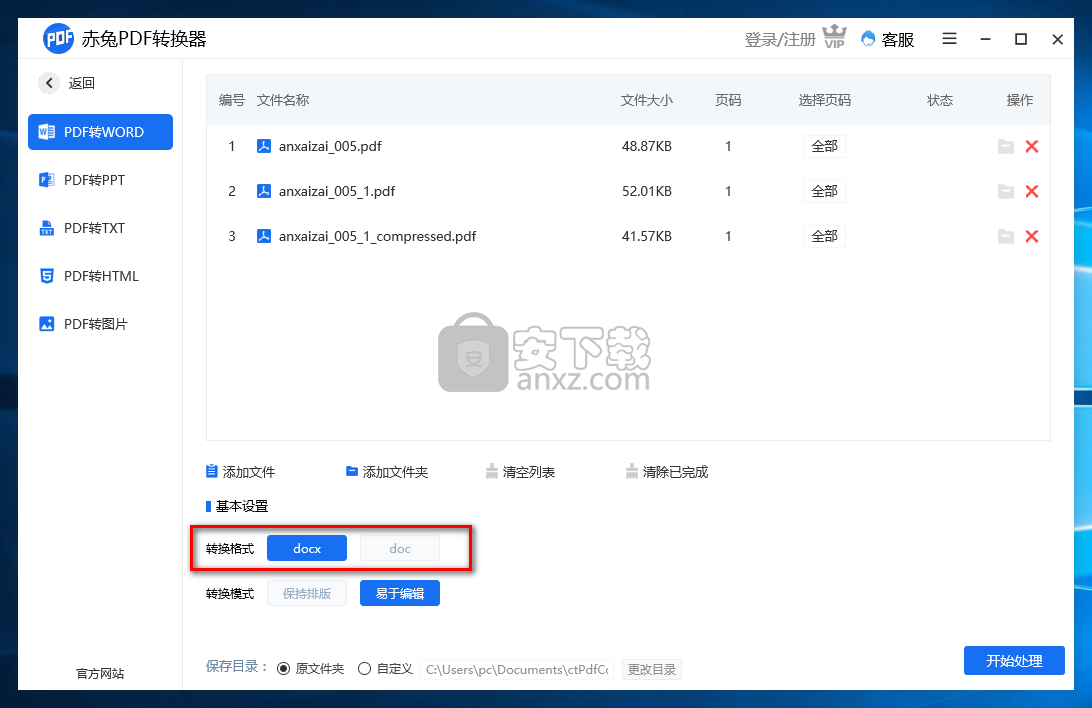The image size is (1092, 708).
Task: Click the PDF icon of anxaizai_005_1.pdf
Action: [x=264, y=191]
